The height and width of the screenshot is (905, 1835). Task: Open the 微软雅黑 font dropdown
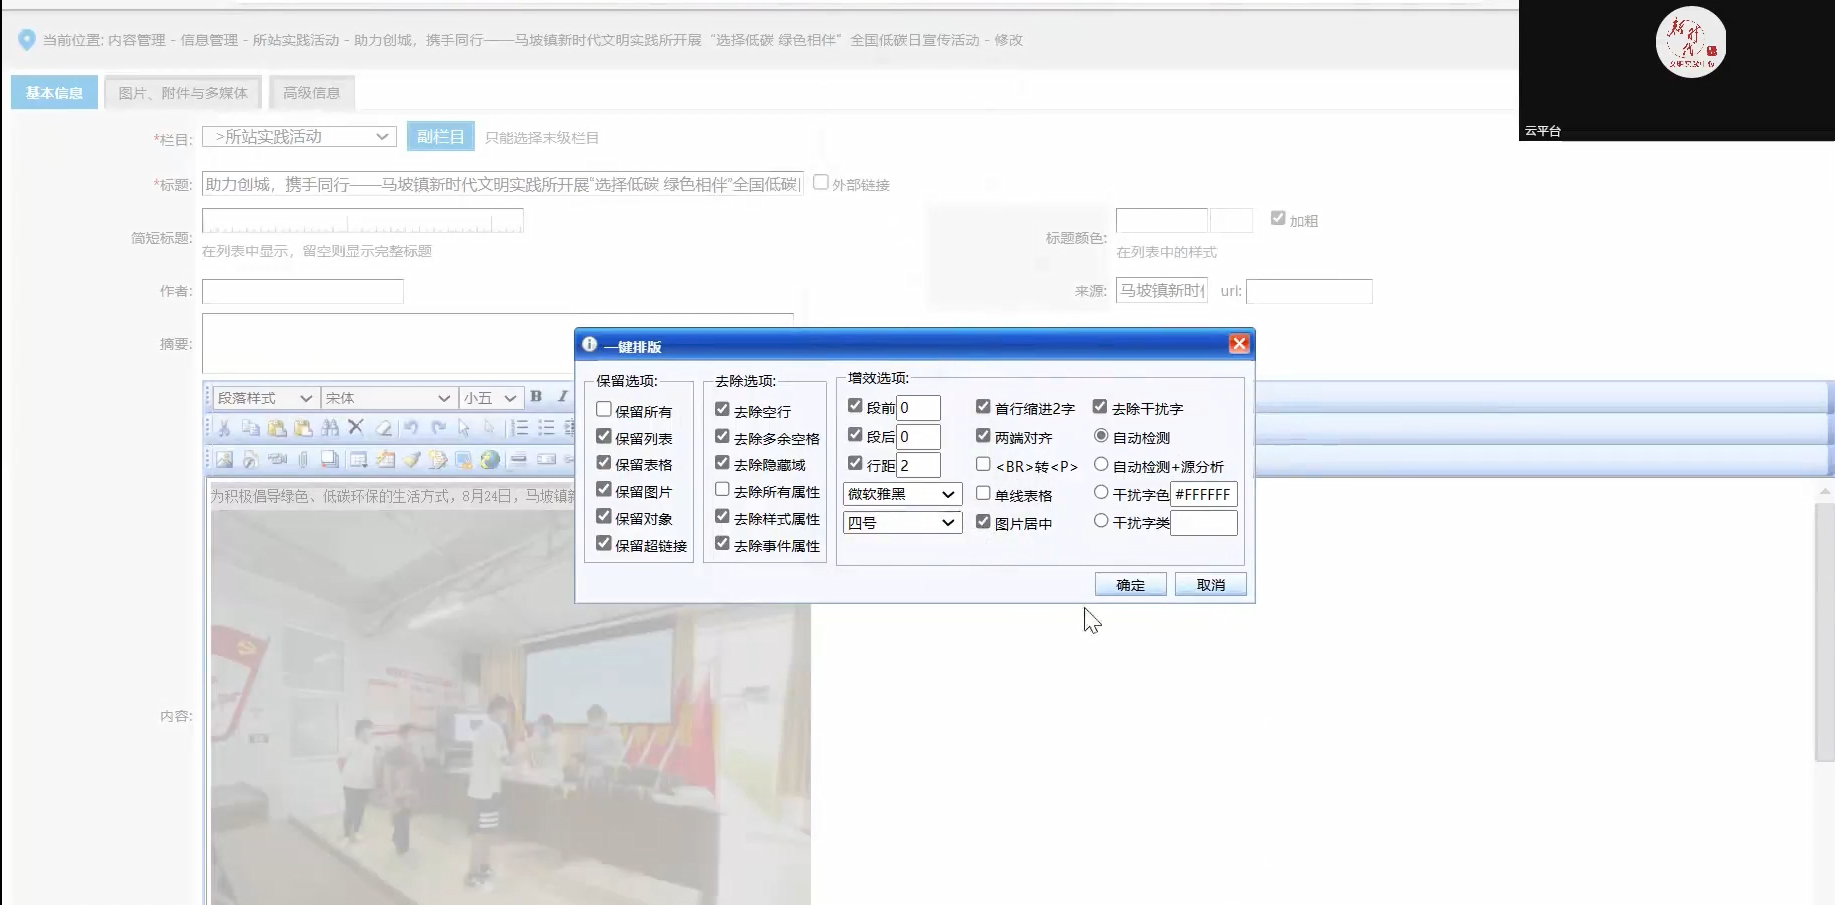pos(902,494)
